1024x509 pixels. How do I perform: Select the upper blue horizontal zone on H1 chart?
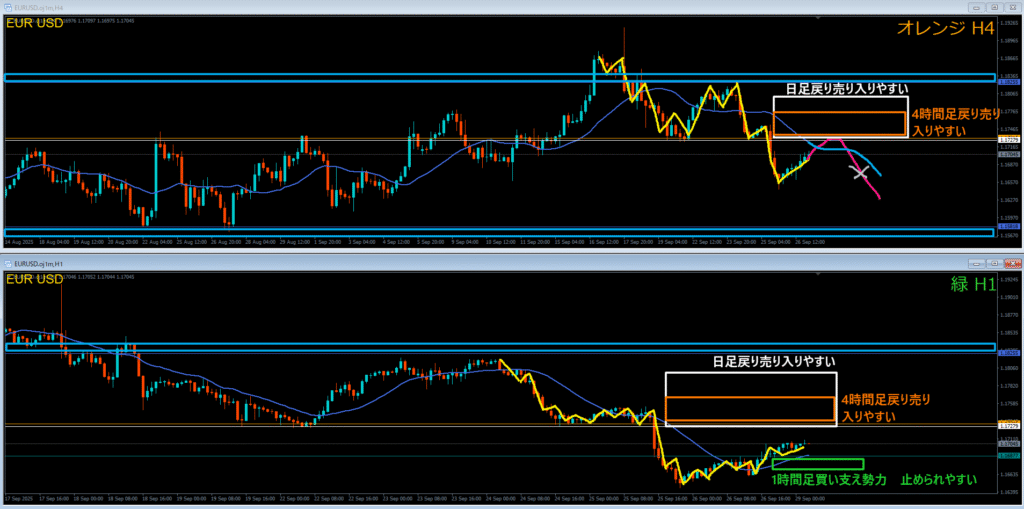coord(500,347)
